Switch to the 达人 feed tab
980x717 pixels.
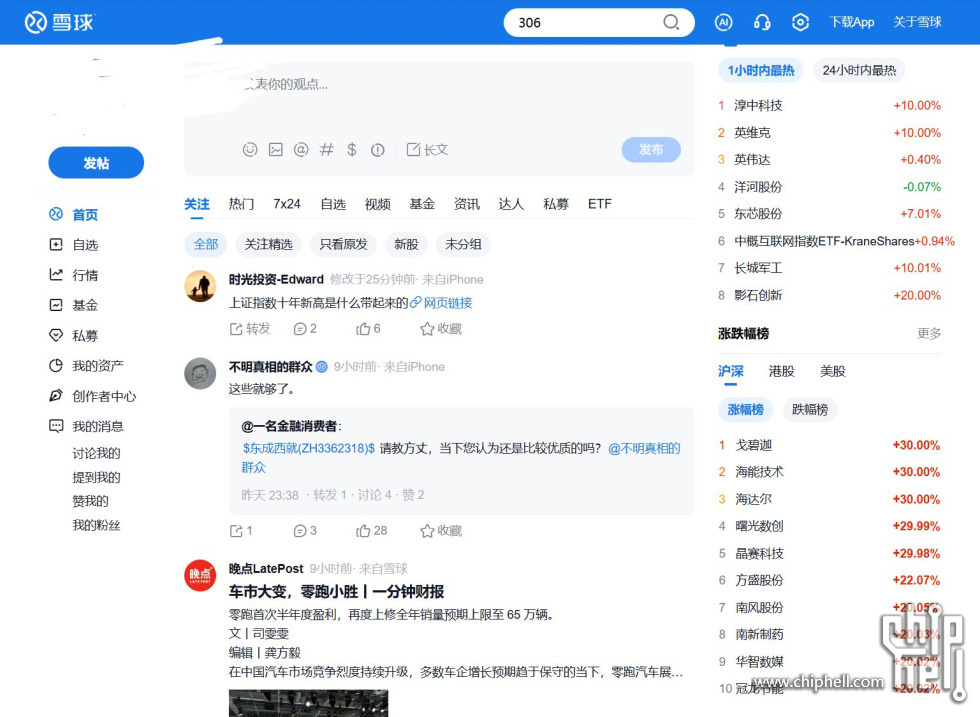click(x=511, y=204)
